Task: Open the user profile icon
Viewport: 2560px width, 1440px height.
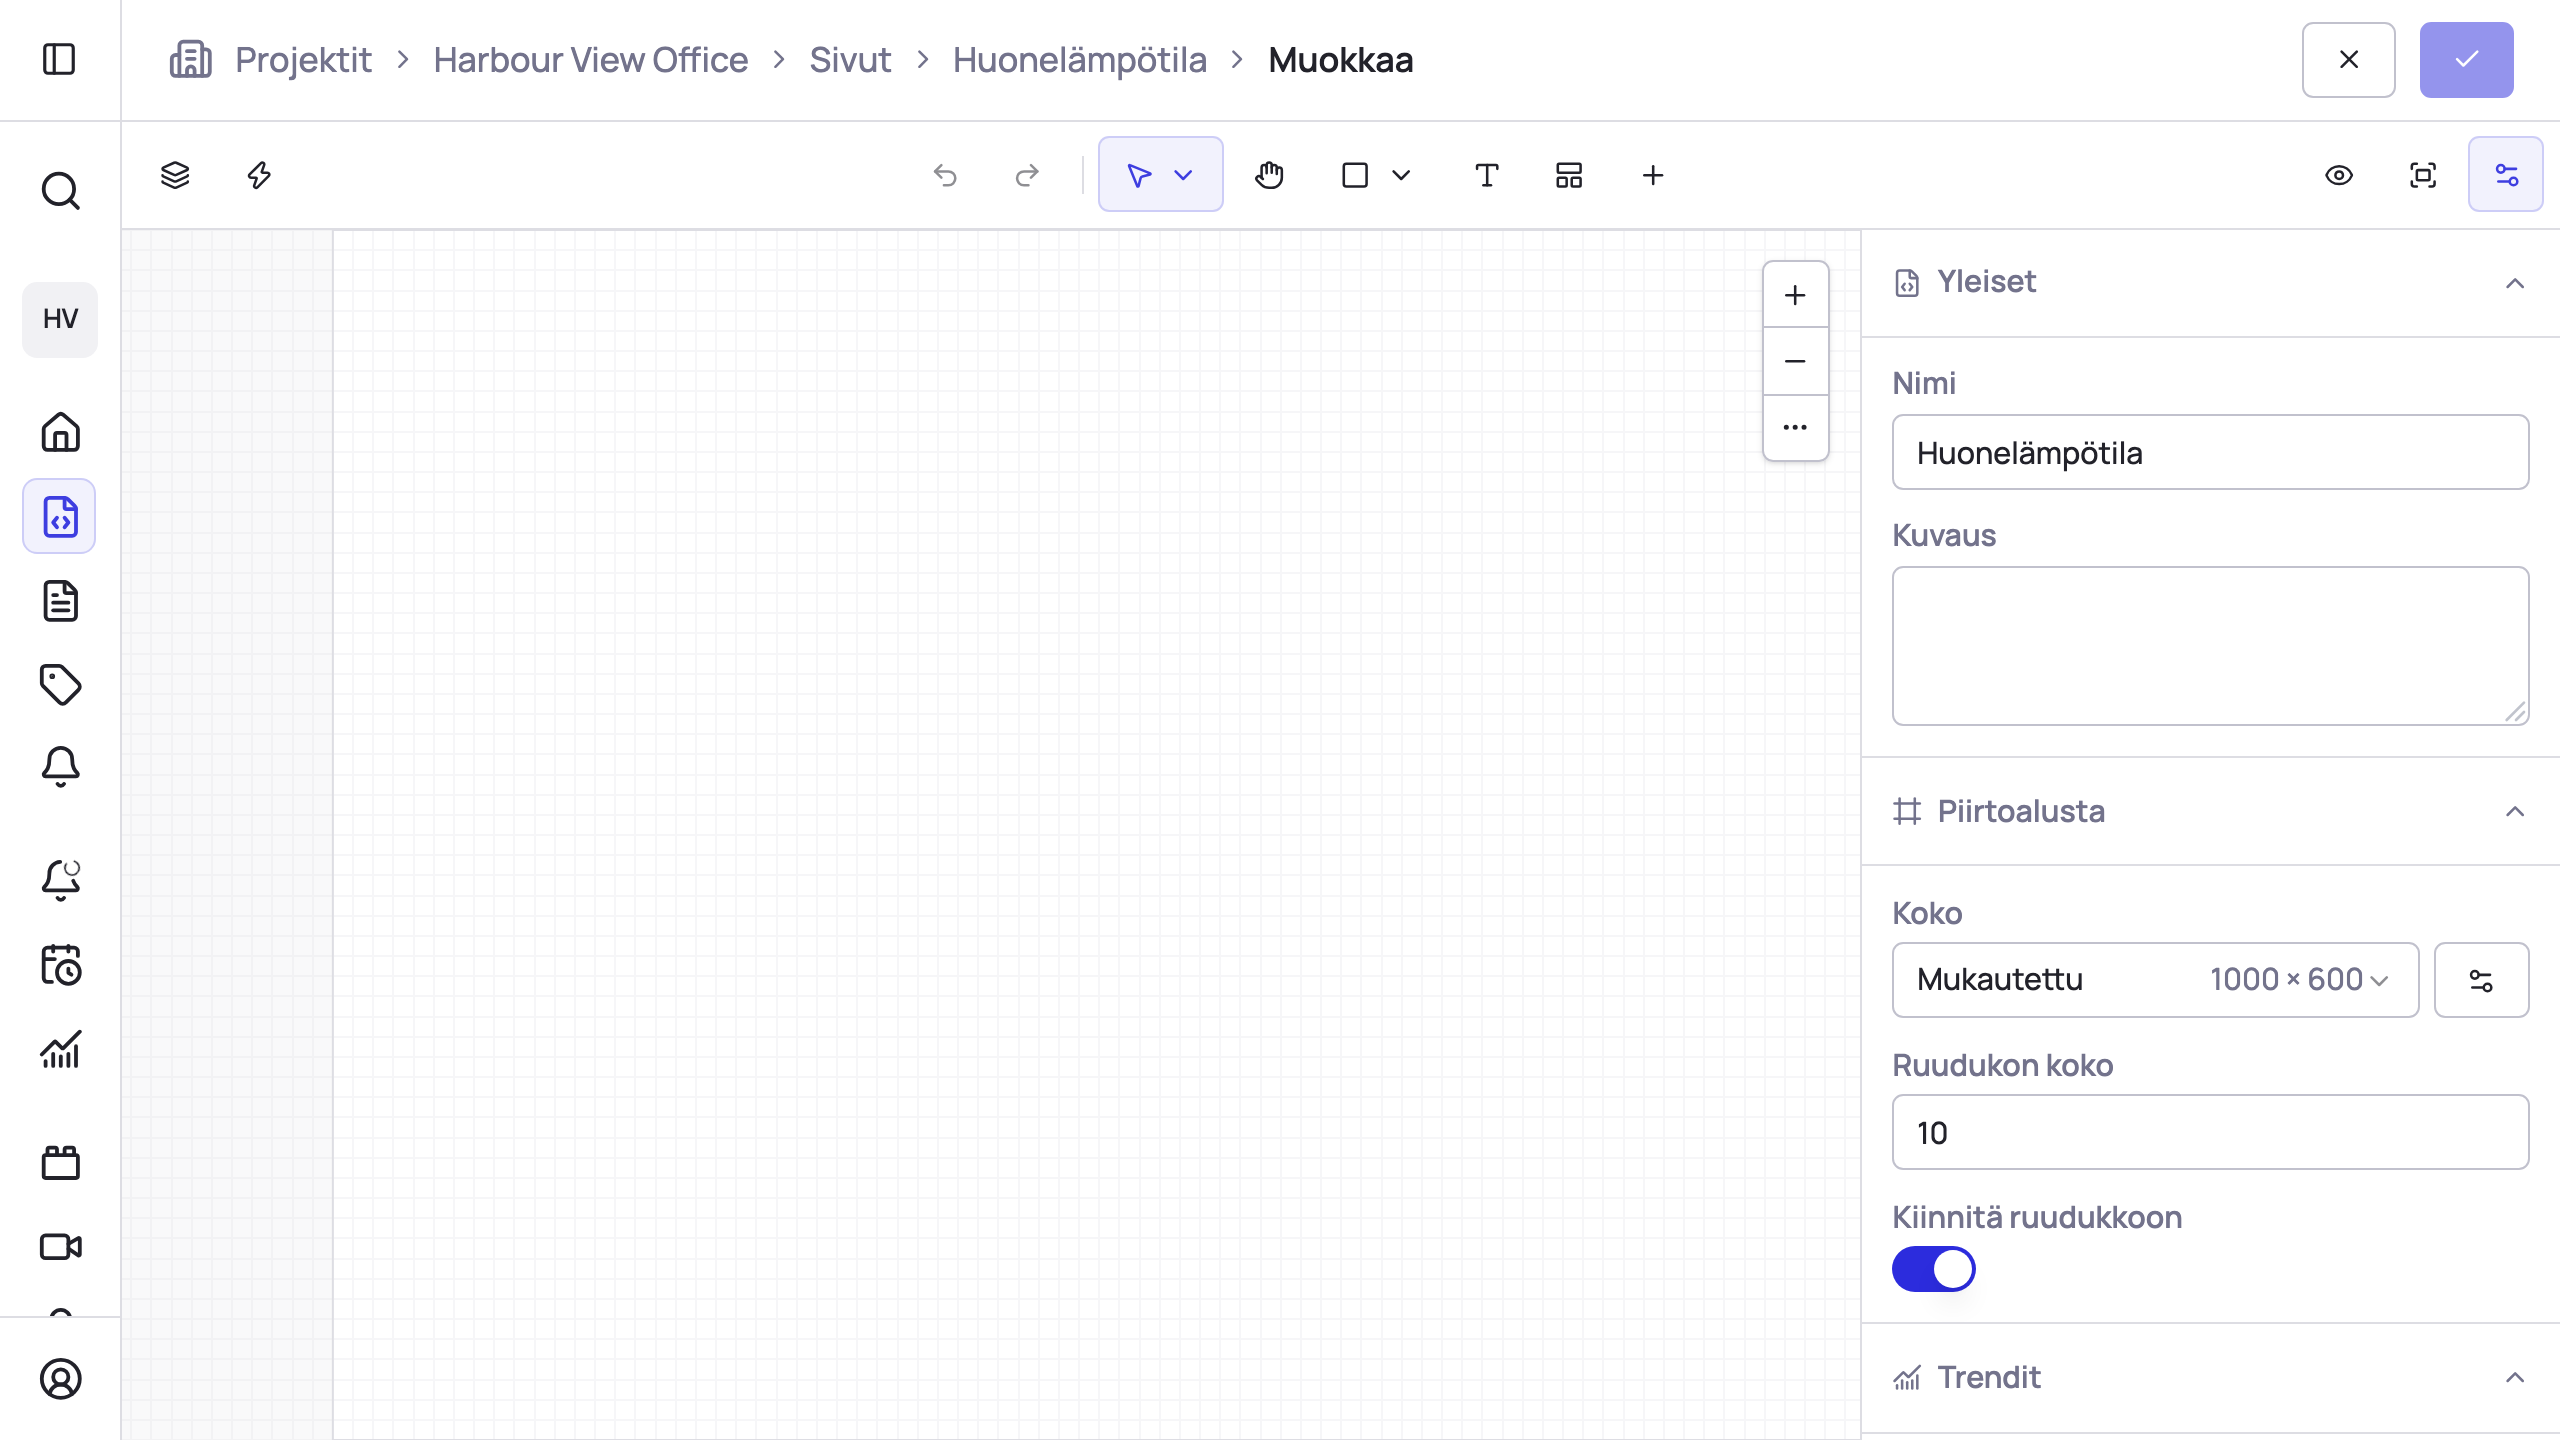Action: (x=60, y=1379)
